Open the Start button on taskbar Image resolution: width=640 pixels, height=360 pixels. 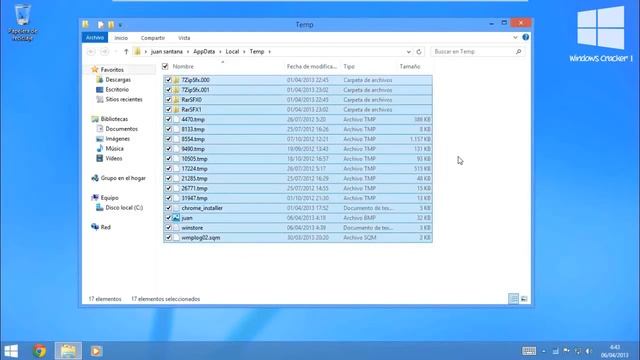tap(11, 351)
